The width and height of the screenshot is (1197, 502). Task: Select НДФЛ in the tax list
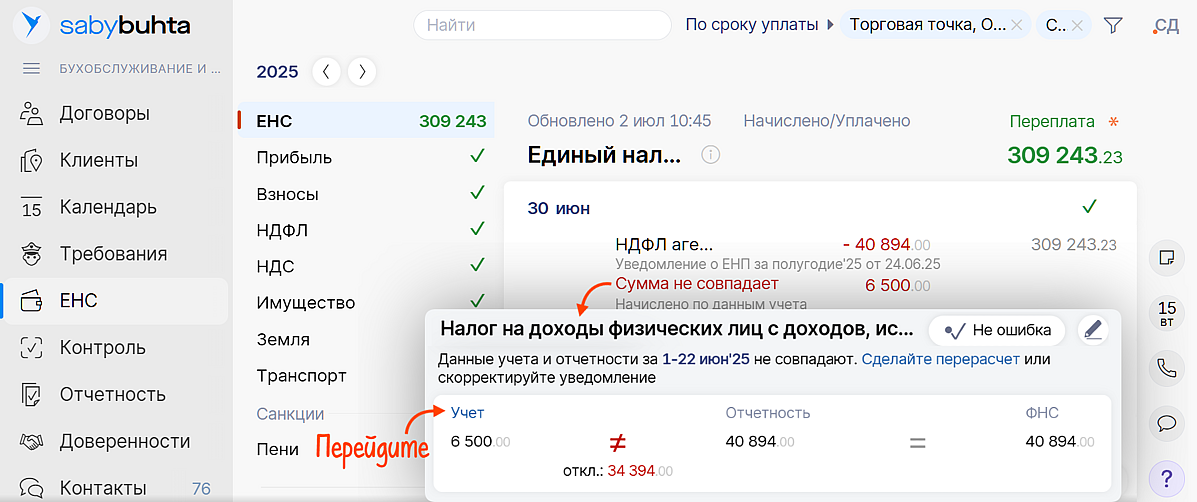click(282, 230)
